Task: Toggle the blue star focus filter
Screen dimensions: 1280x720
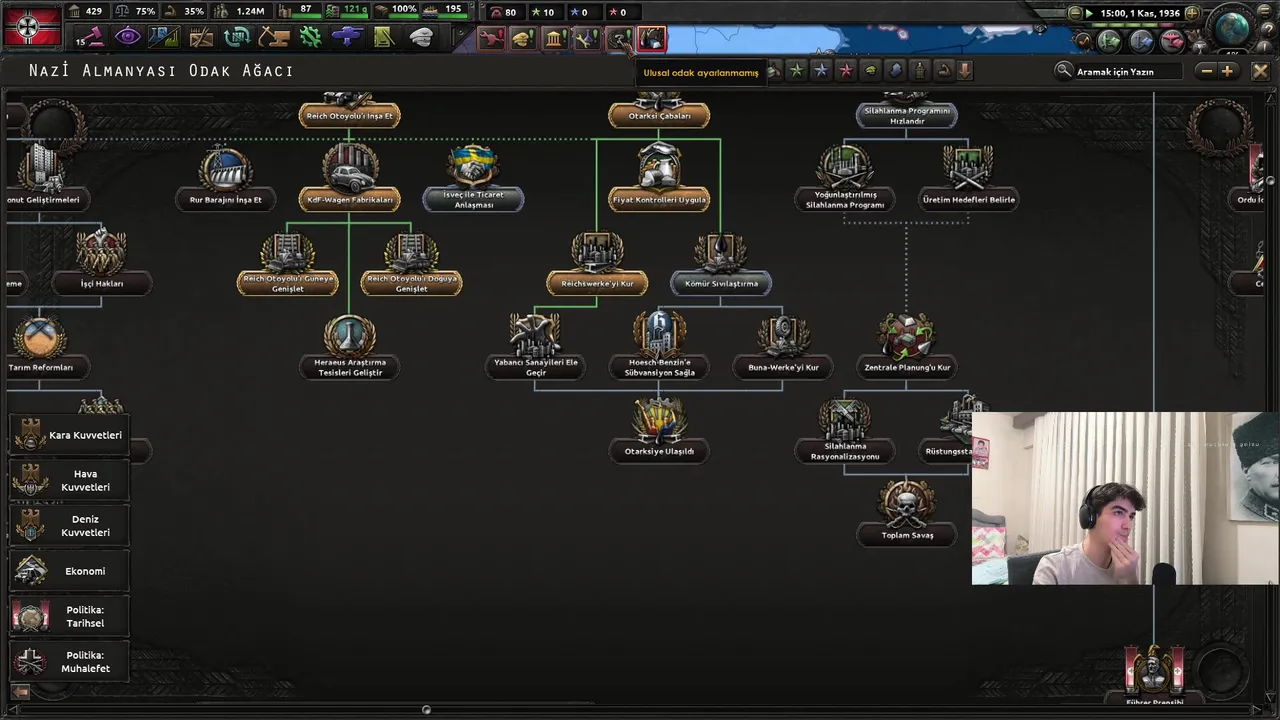Action: [x=821, y=70]
